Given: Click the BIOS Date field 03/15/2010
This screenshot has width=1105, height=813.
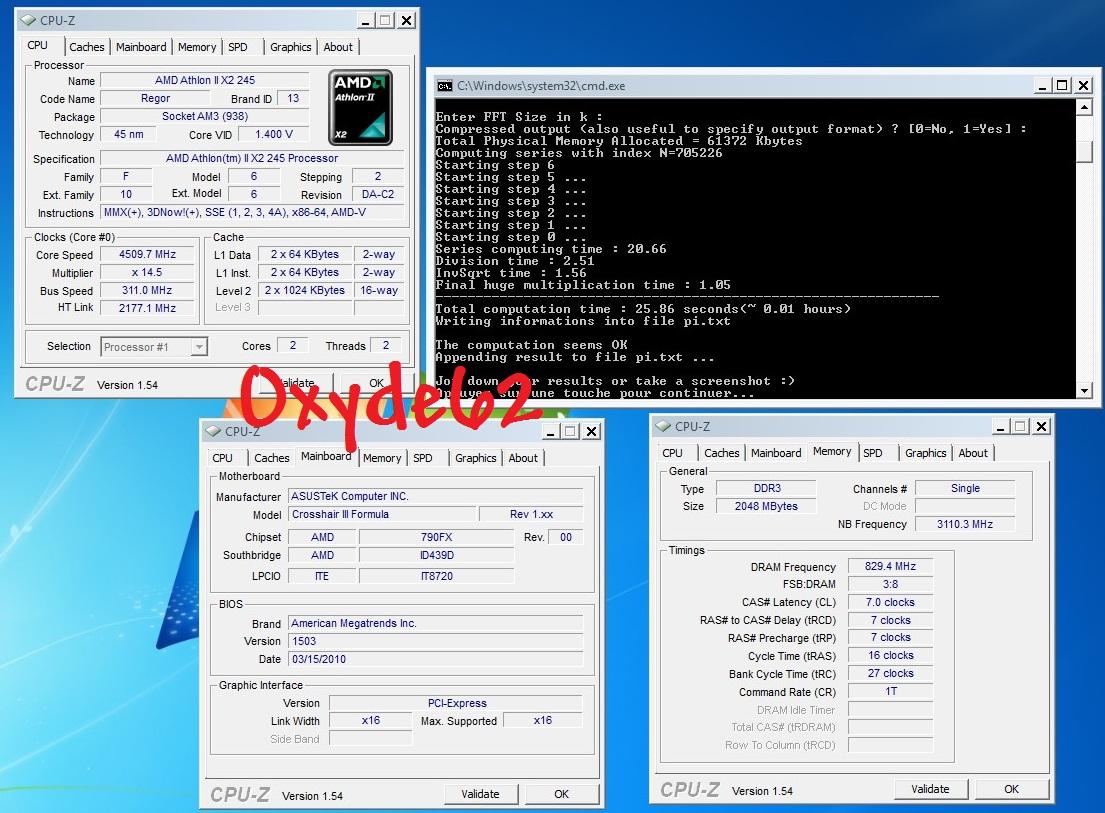Looking at the screenshot, I should pos(436,659).
